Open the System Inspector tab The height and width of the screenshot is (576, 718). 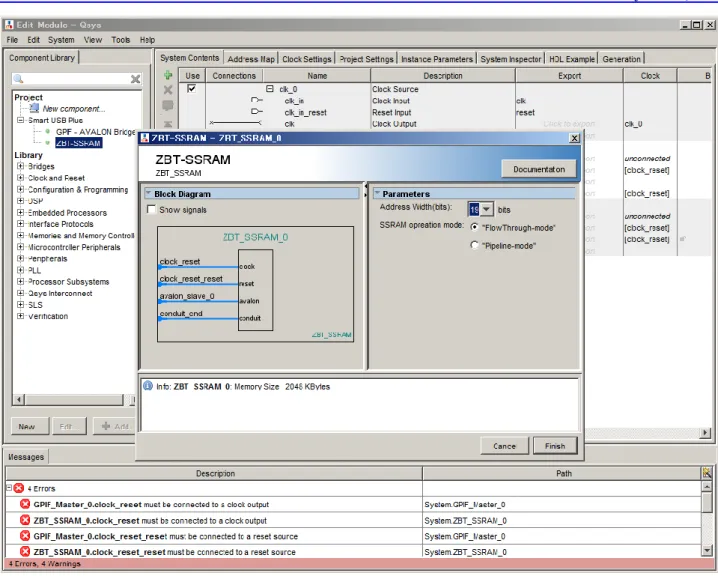point(511,59)
